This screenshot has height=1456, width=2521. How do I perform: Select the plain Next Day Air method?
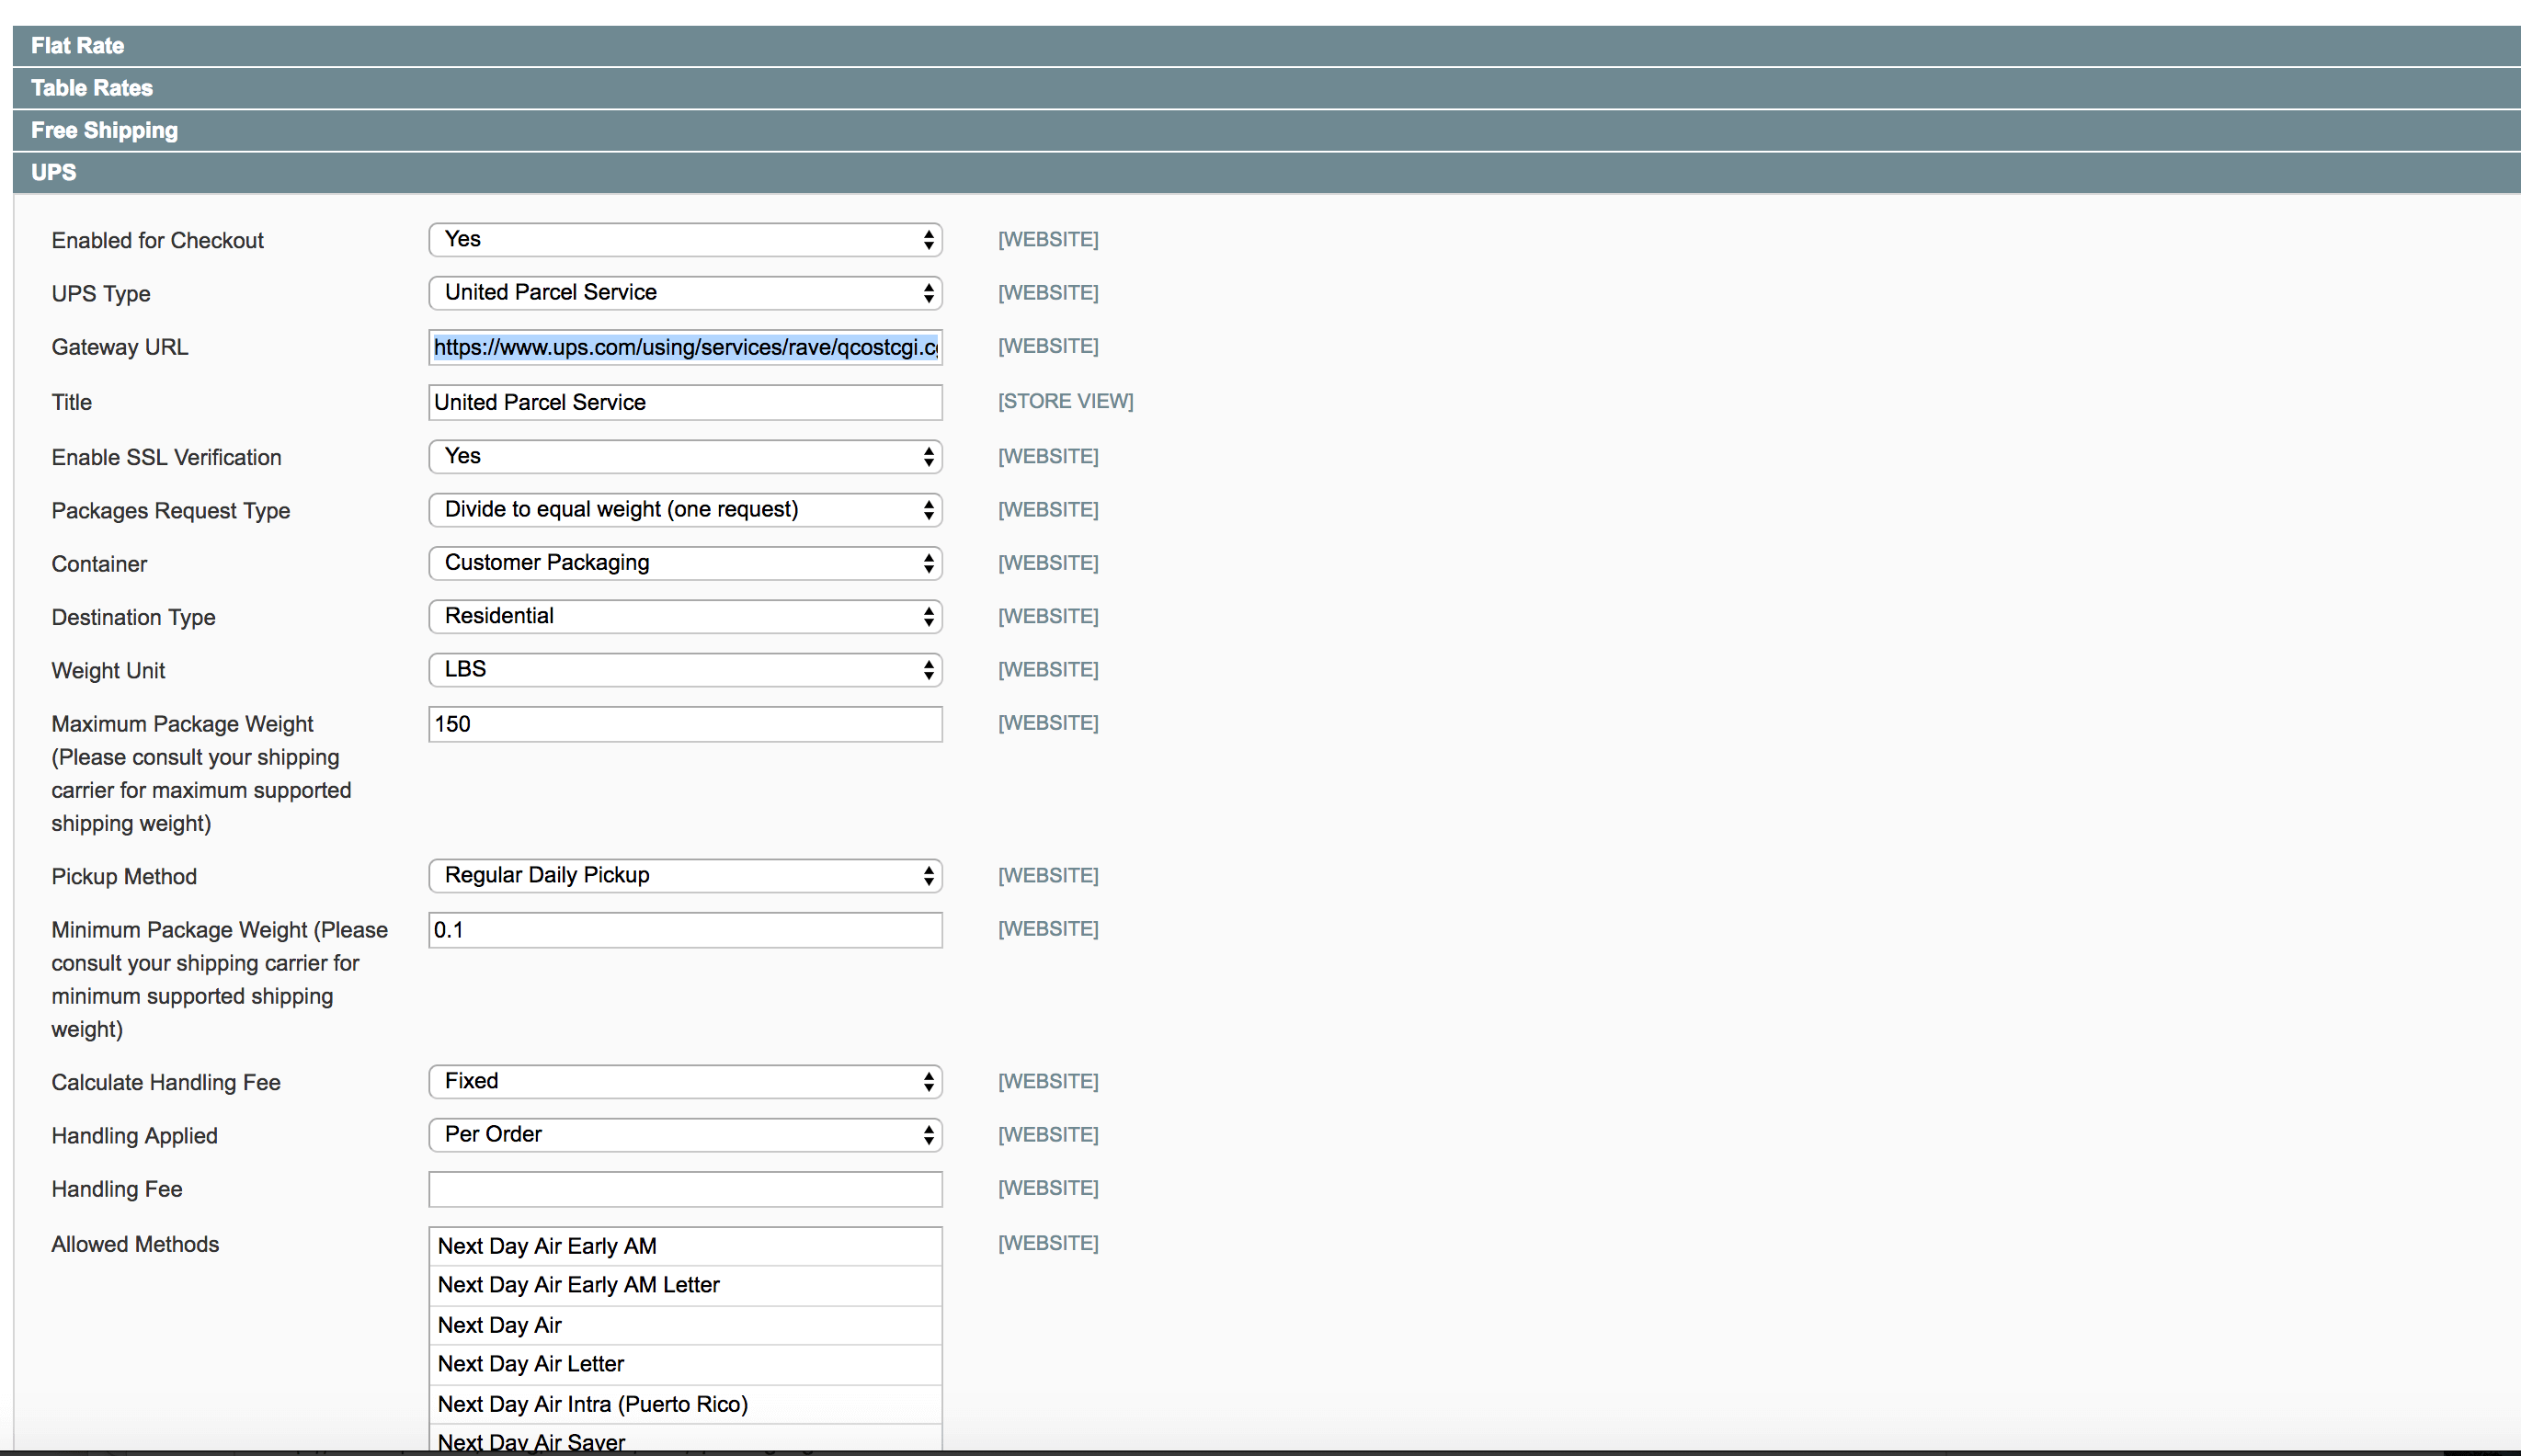pos(685,1325)
